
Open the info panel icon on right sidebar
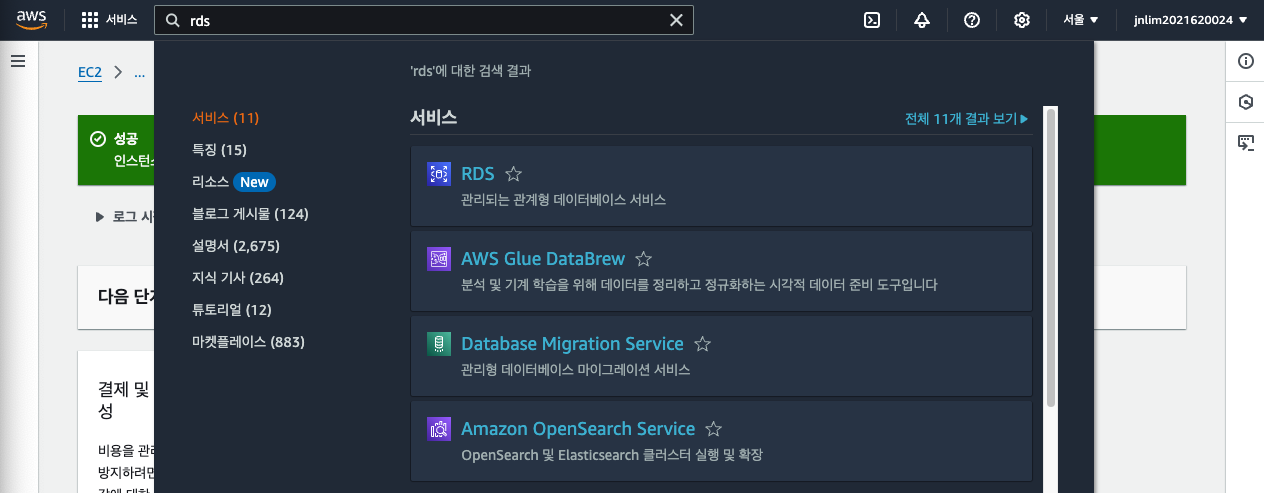[x=1246, y=61]
